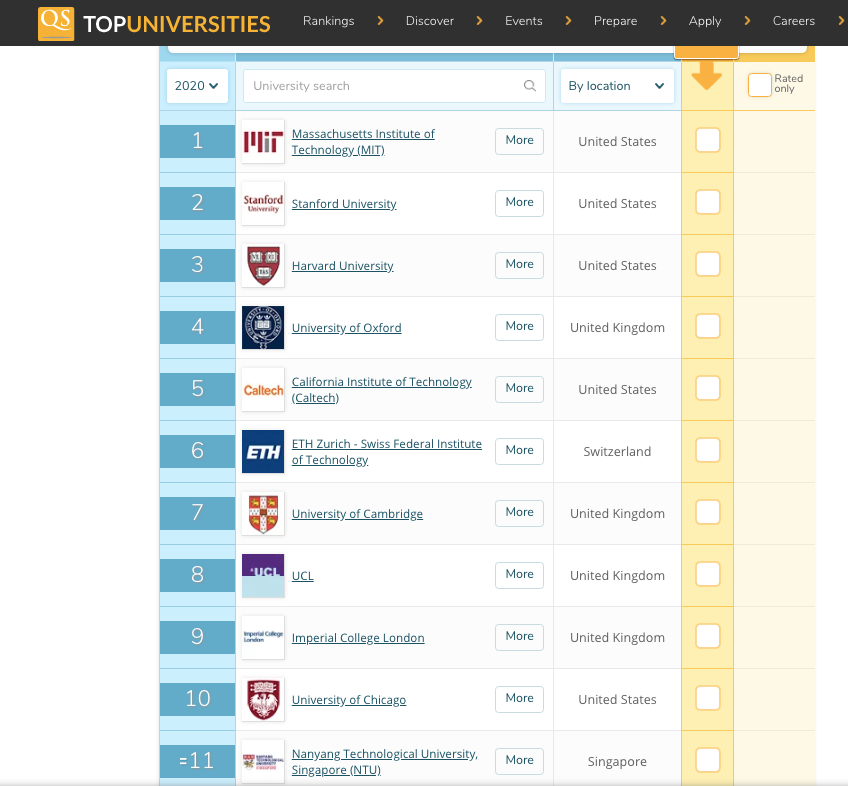Click the search magnifier icon
Screen dimensions: 848x786
[530, 85]
